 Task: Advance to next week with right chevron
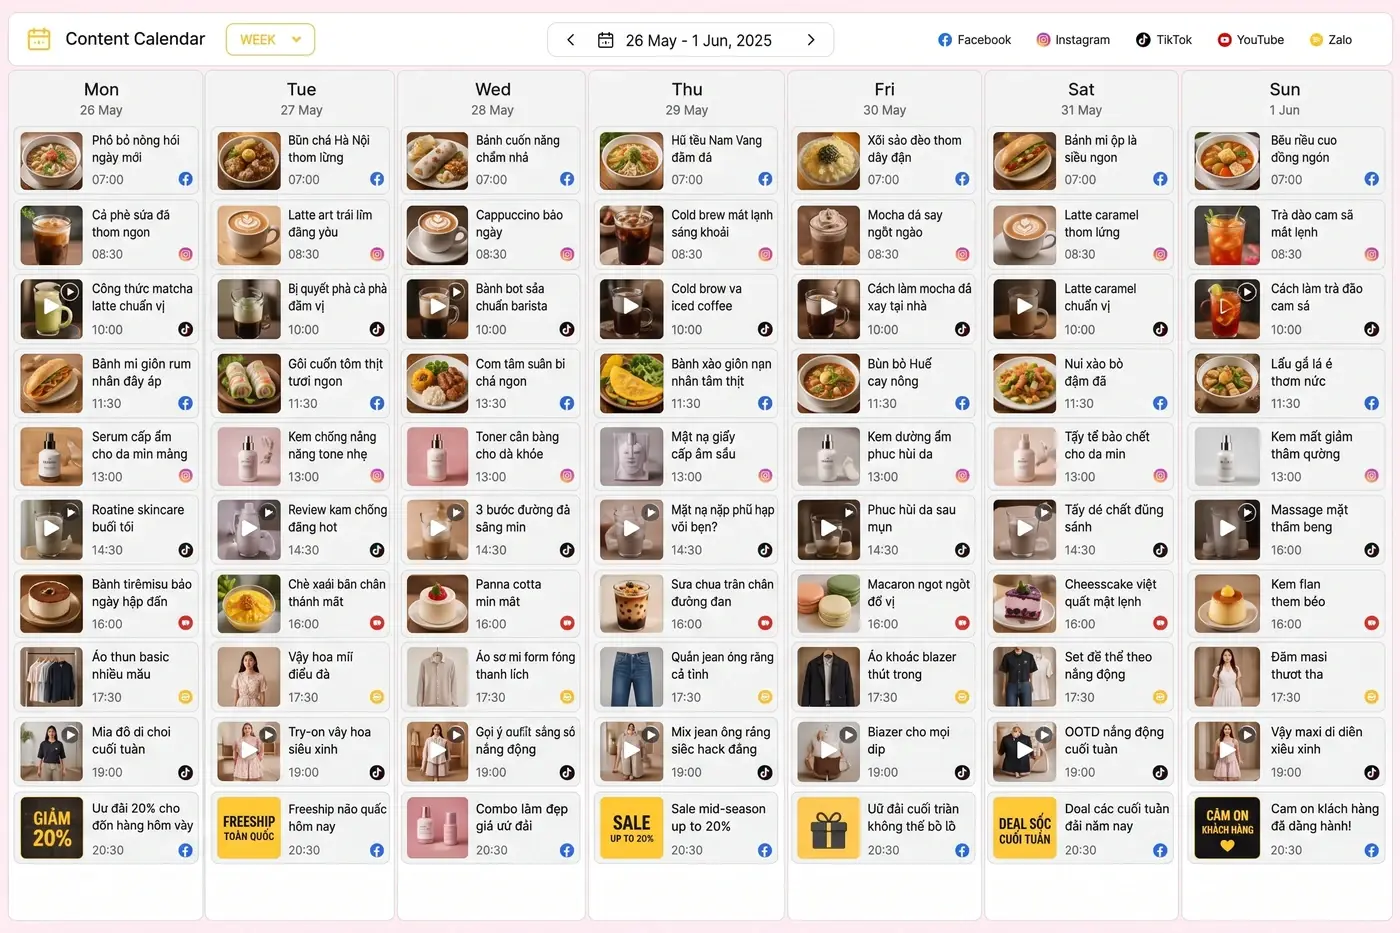(x=811, y=40)
